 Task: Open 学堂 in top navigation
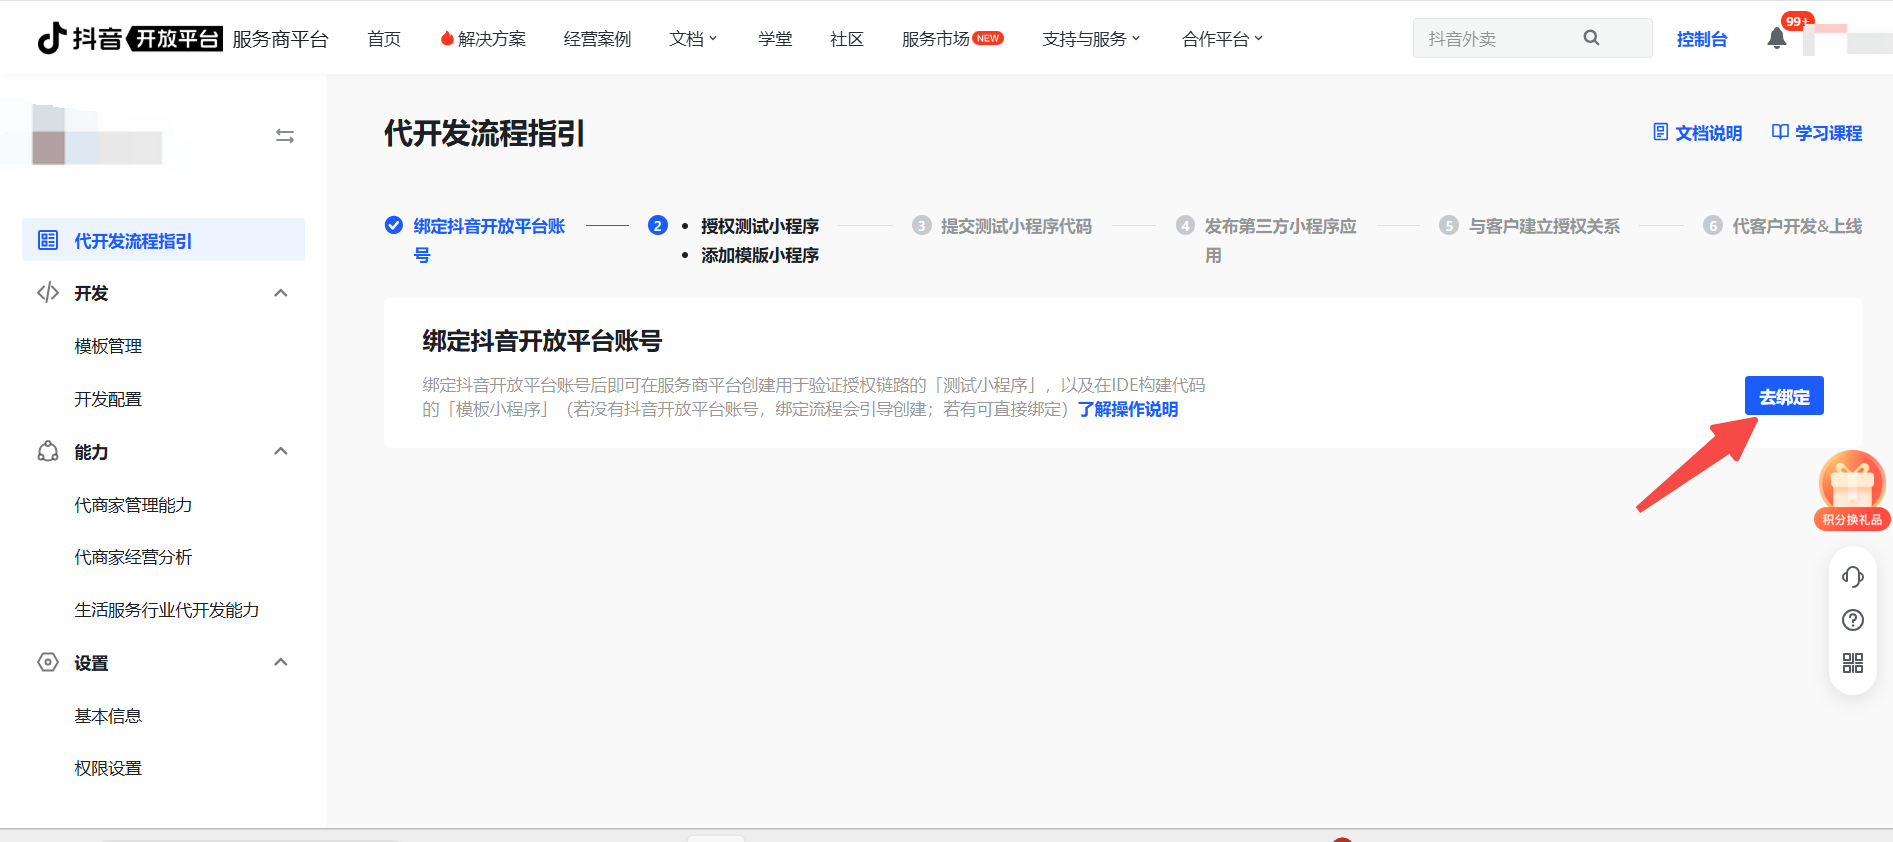coord(775,39)
